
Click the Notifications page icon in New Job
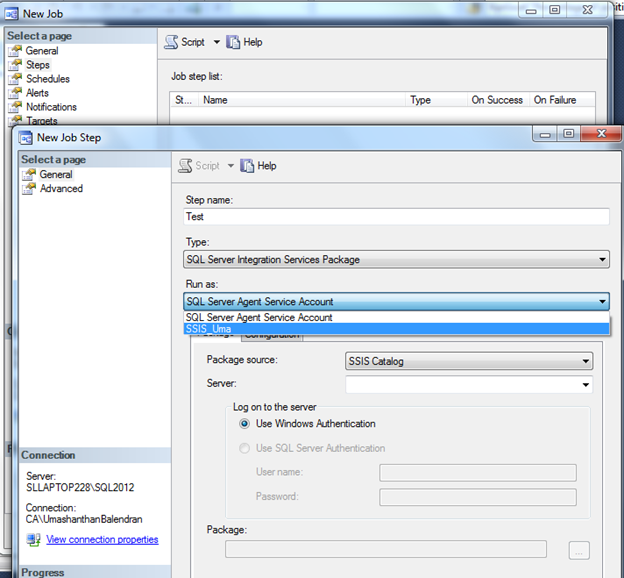15,107
